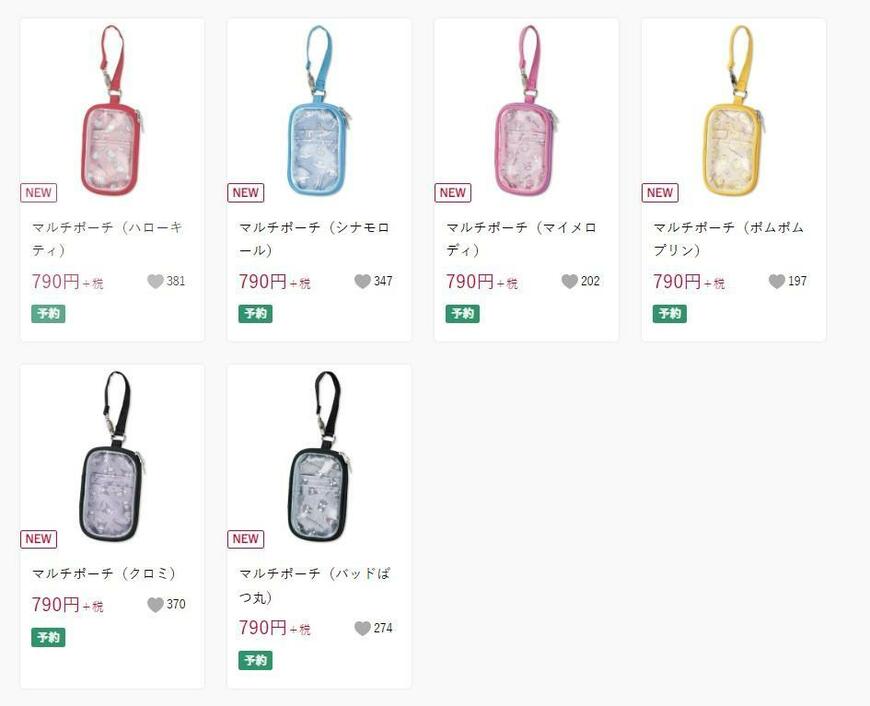870x706 pixels.
Task: Open マルチポーチ（ハローキティ） product title
Action: (x=108, y=239)
